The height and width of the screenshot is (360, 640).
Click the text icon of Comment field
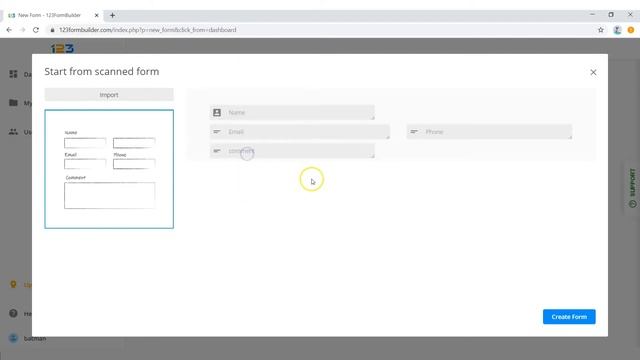[217, 151]
